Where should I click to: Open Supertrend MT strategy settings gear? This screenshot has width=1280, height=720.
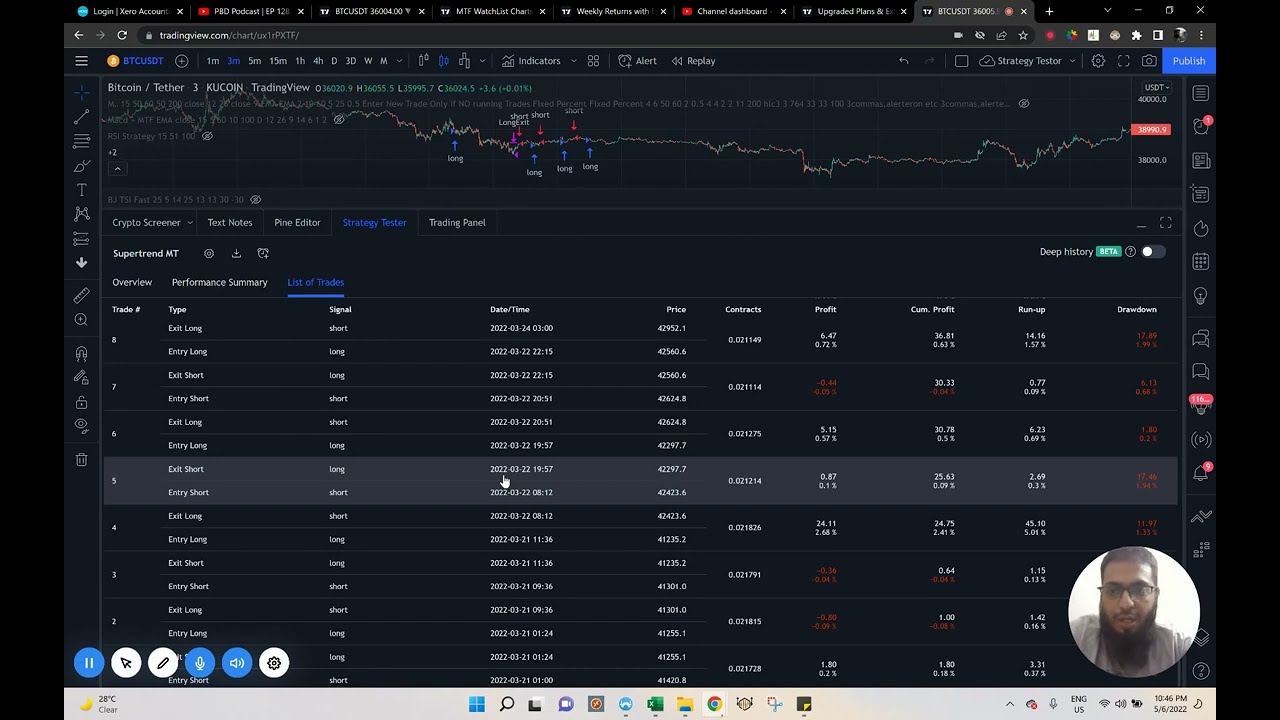pyautogui.click(x=209, y=254)
